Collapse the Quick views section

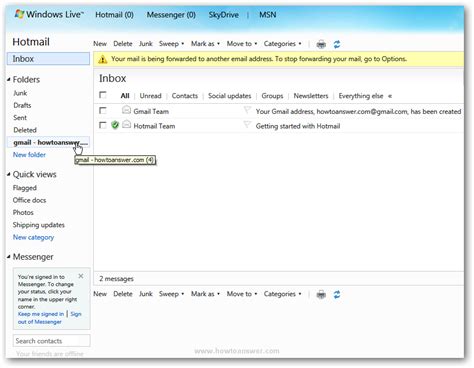(x=9, y=174)
